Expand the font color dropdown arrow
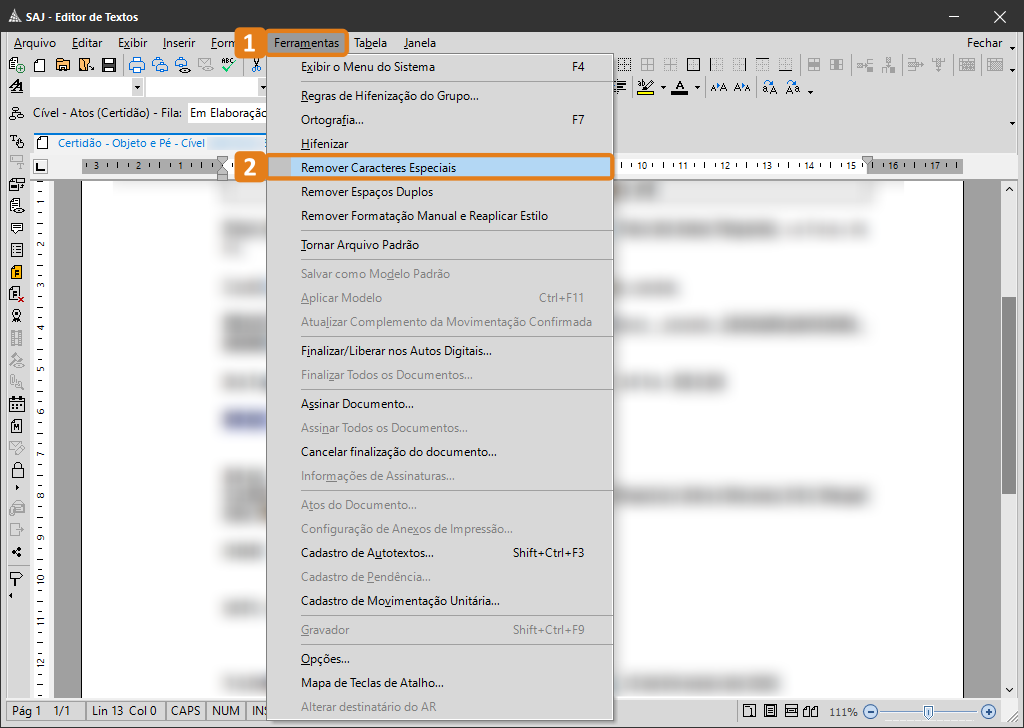This screenshot has height=728, width=1024. [697, 87]
